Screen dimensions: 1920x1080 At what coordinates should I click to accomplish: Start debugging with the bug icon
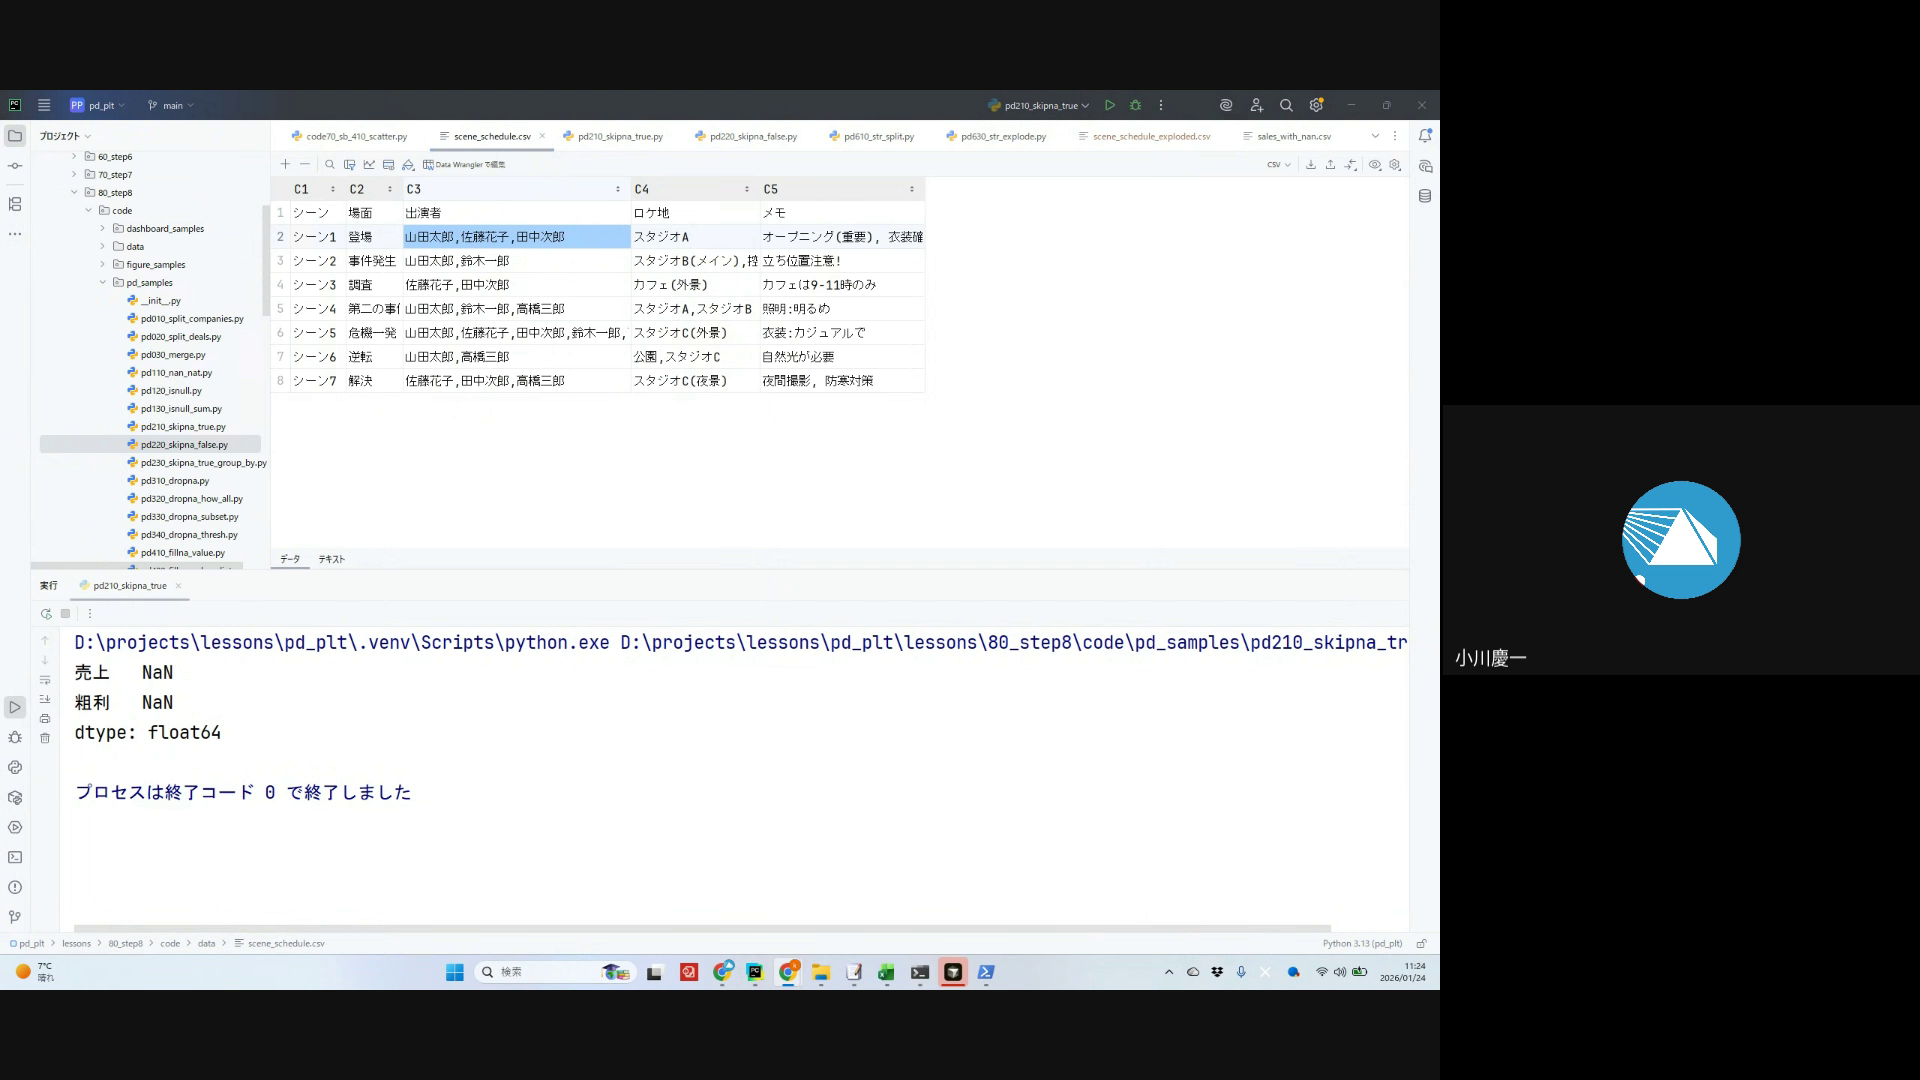tap(1135, 105)
